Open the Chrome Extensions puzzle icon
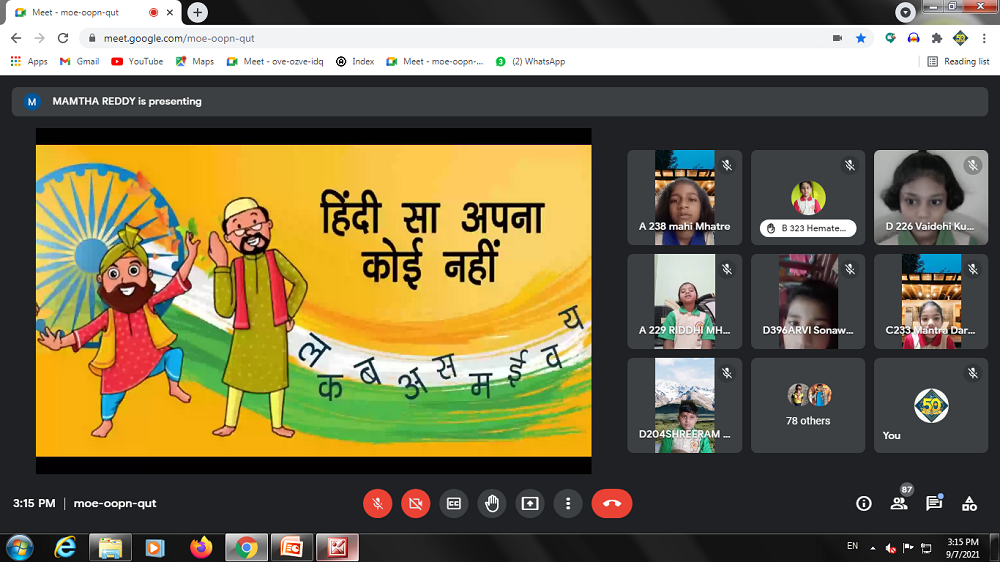This screenshot has width=1000, height=562. tap(937, 38)
